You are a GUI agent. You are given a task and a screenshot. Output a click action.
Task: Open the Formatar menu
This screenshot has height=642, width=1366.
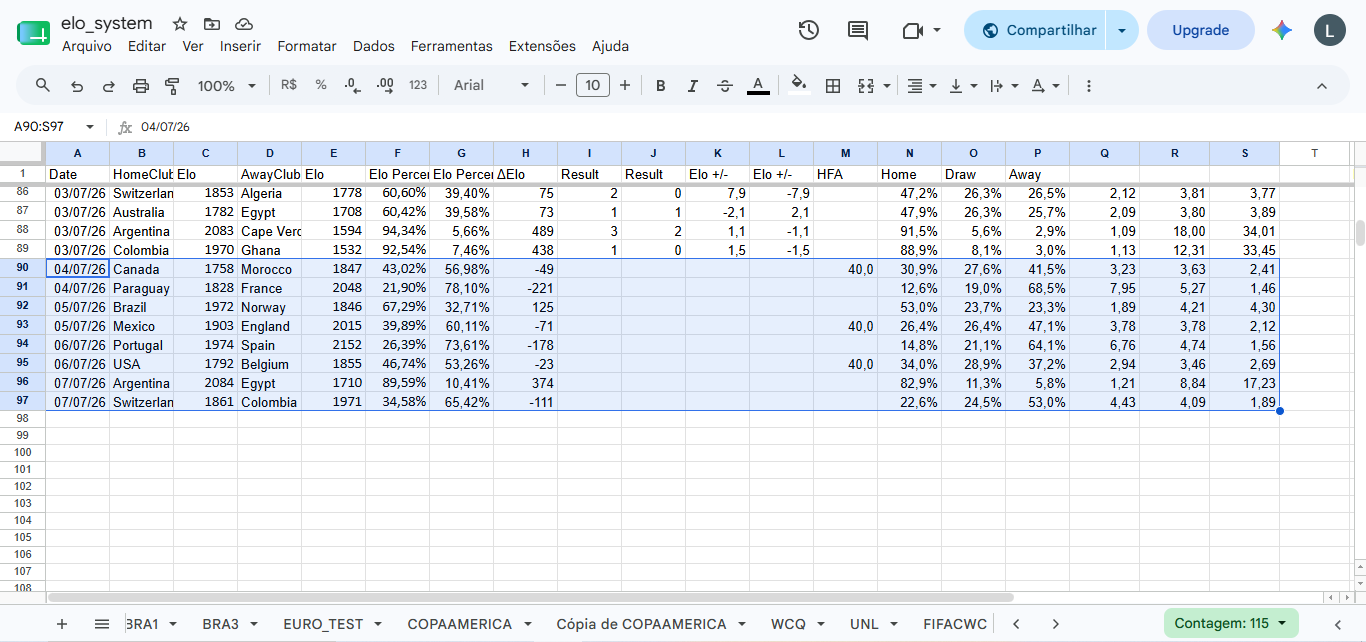[x=307, y=46]
